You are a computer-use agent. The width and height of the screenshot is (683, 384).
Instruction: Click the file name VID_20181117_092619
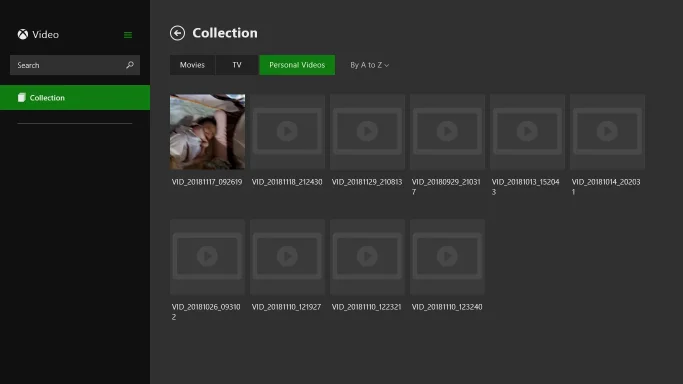207,182
